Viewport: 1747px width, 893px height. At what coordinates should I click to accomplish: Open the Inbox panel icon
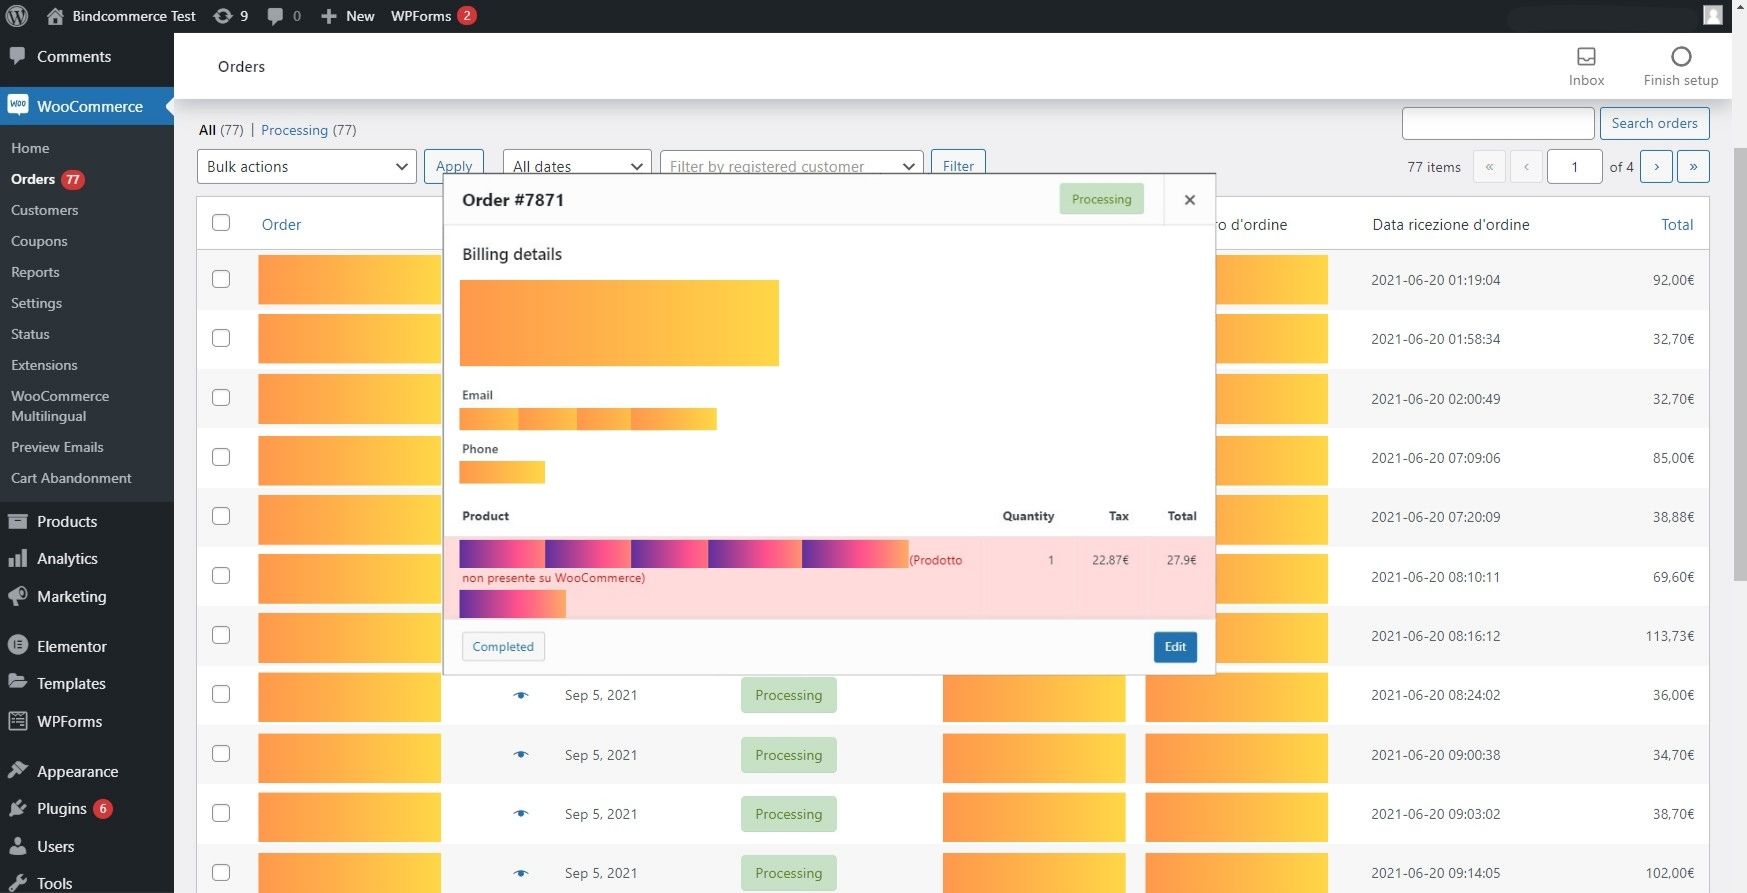click(1586, 57)
